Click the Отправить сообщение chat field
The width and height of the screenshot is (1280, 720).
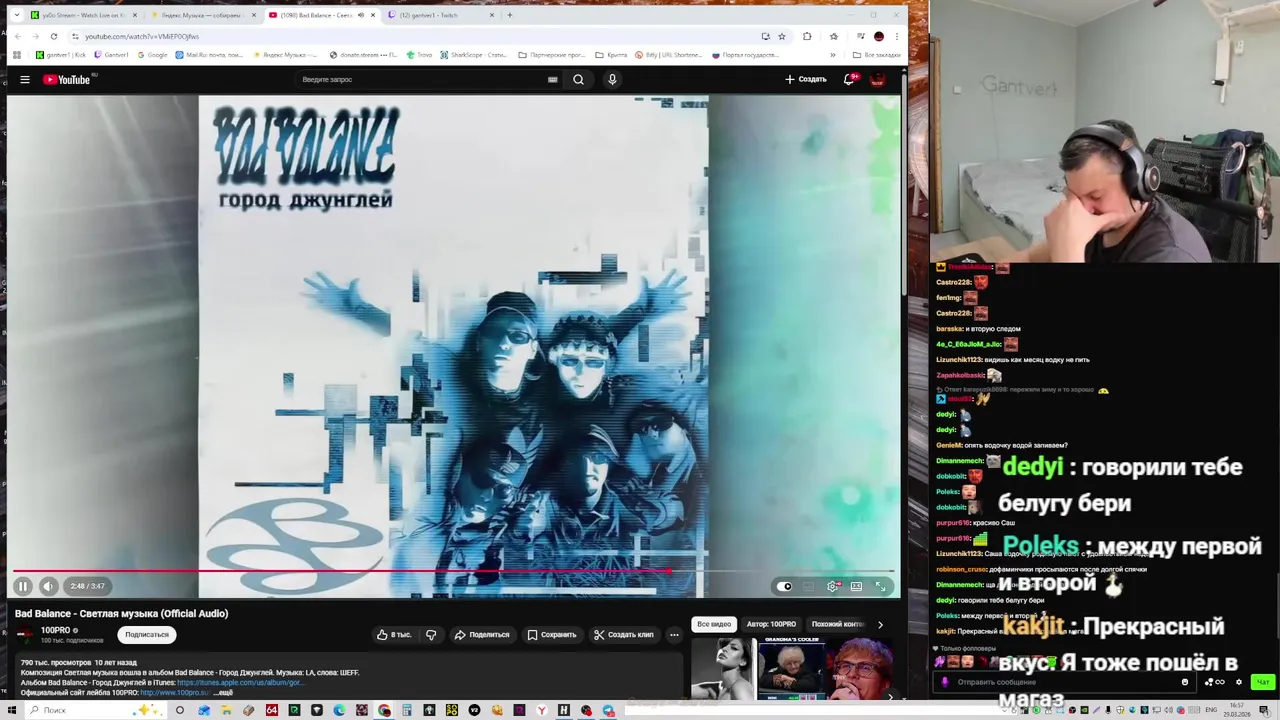tap(1065, 682)
